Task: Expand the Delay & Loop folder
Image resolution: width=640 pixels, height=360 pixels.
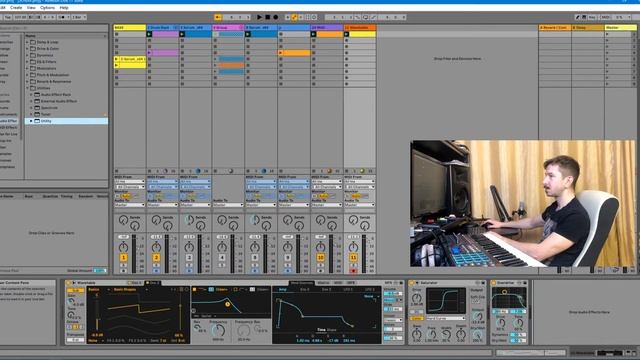Action: (x=27, y=42)
